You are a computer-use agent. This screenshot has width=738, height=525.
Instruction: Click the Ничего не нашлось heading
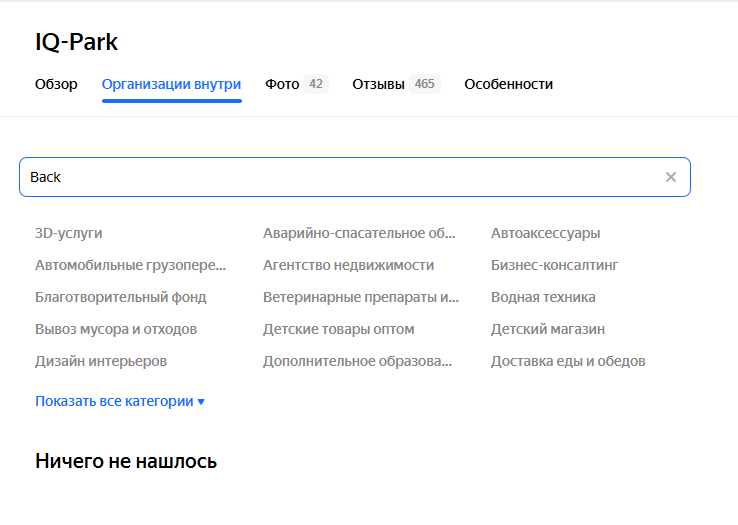coord(126,461)
